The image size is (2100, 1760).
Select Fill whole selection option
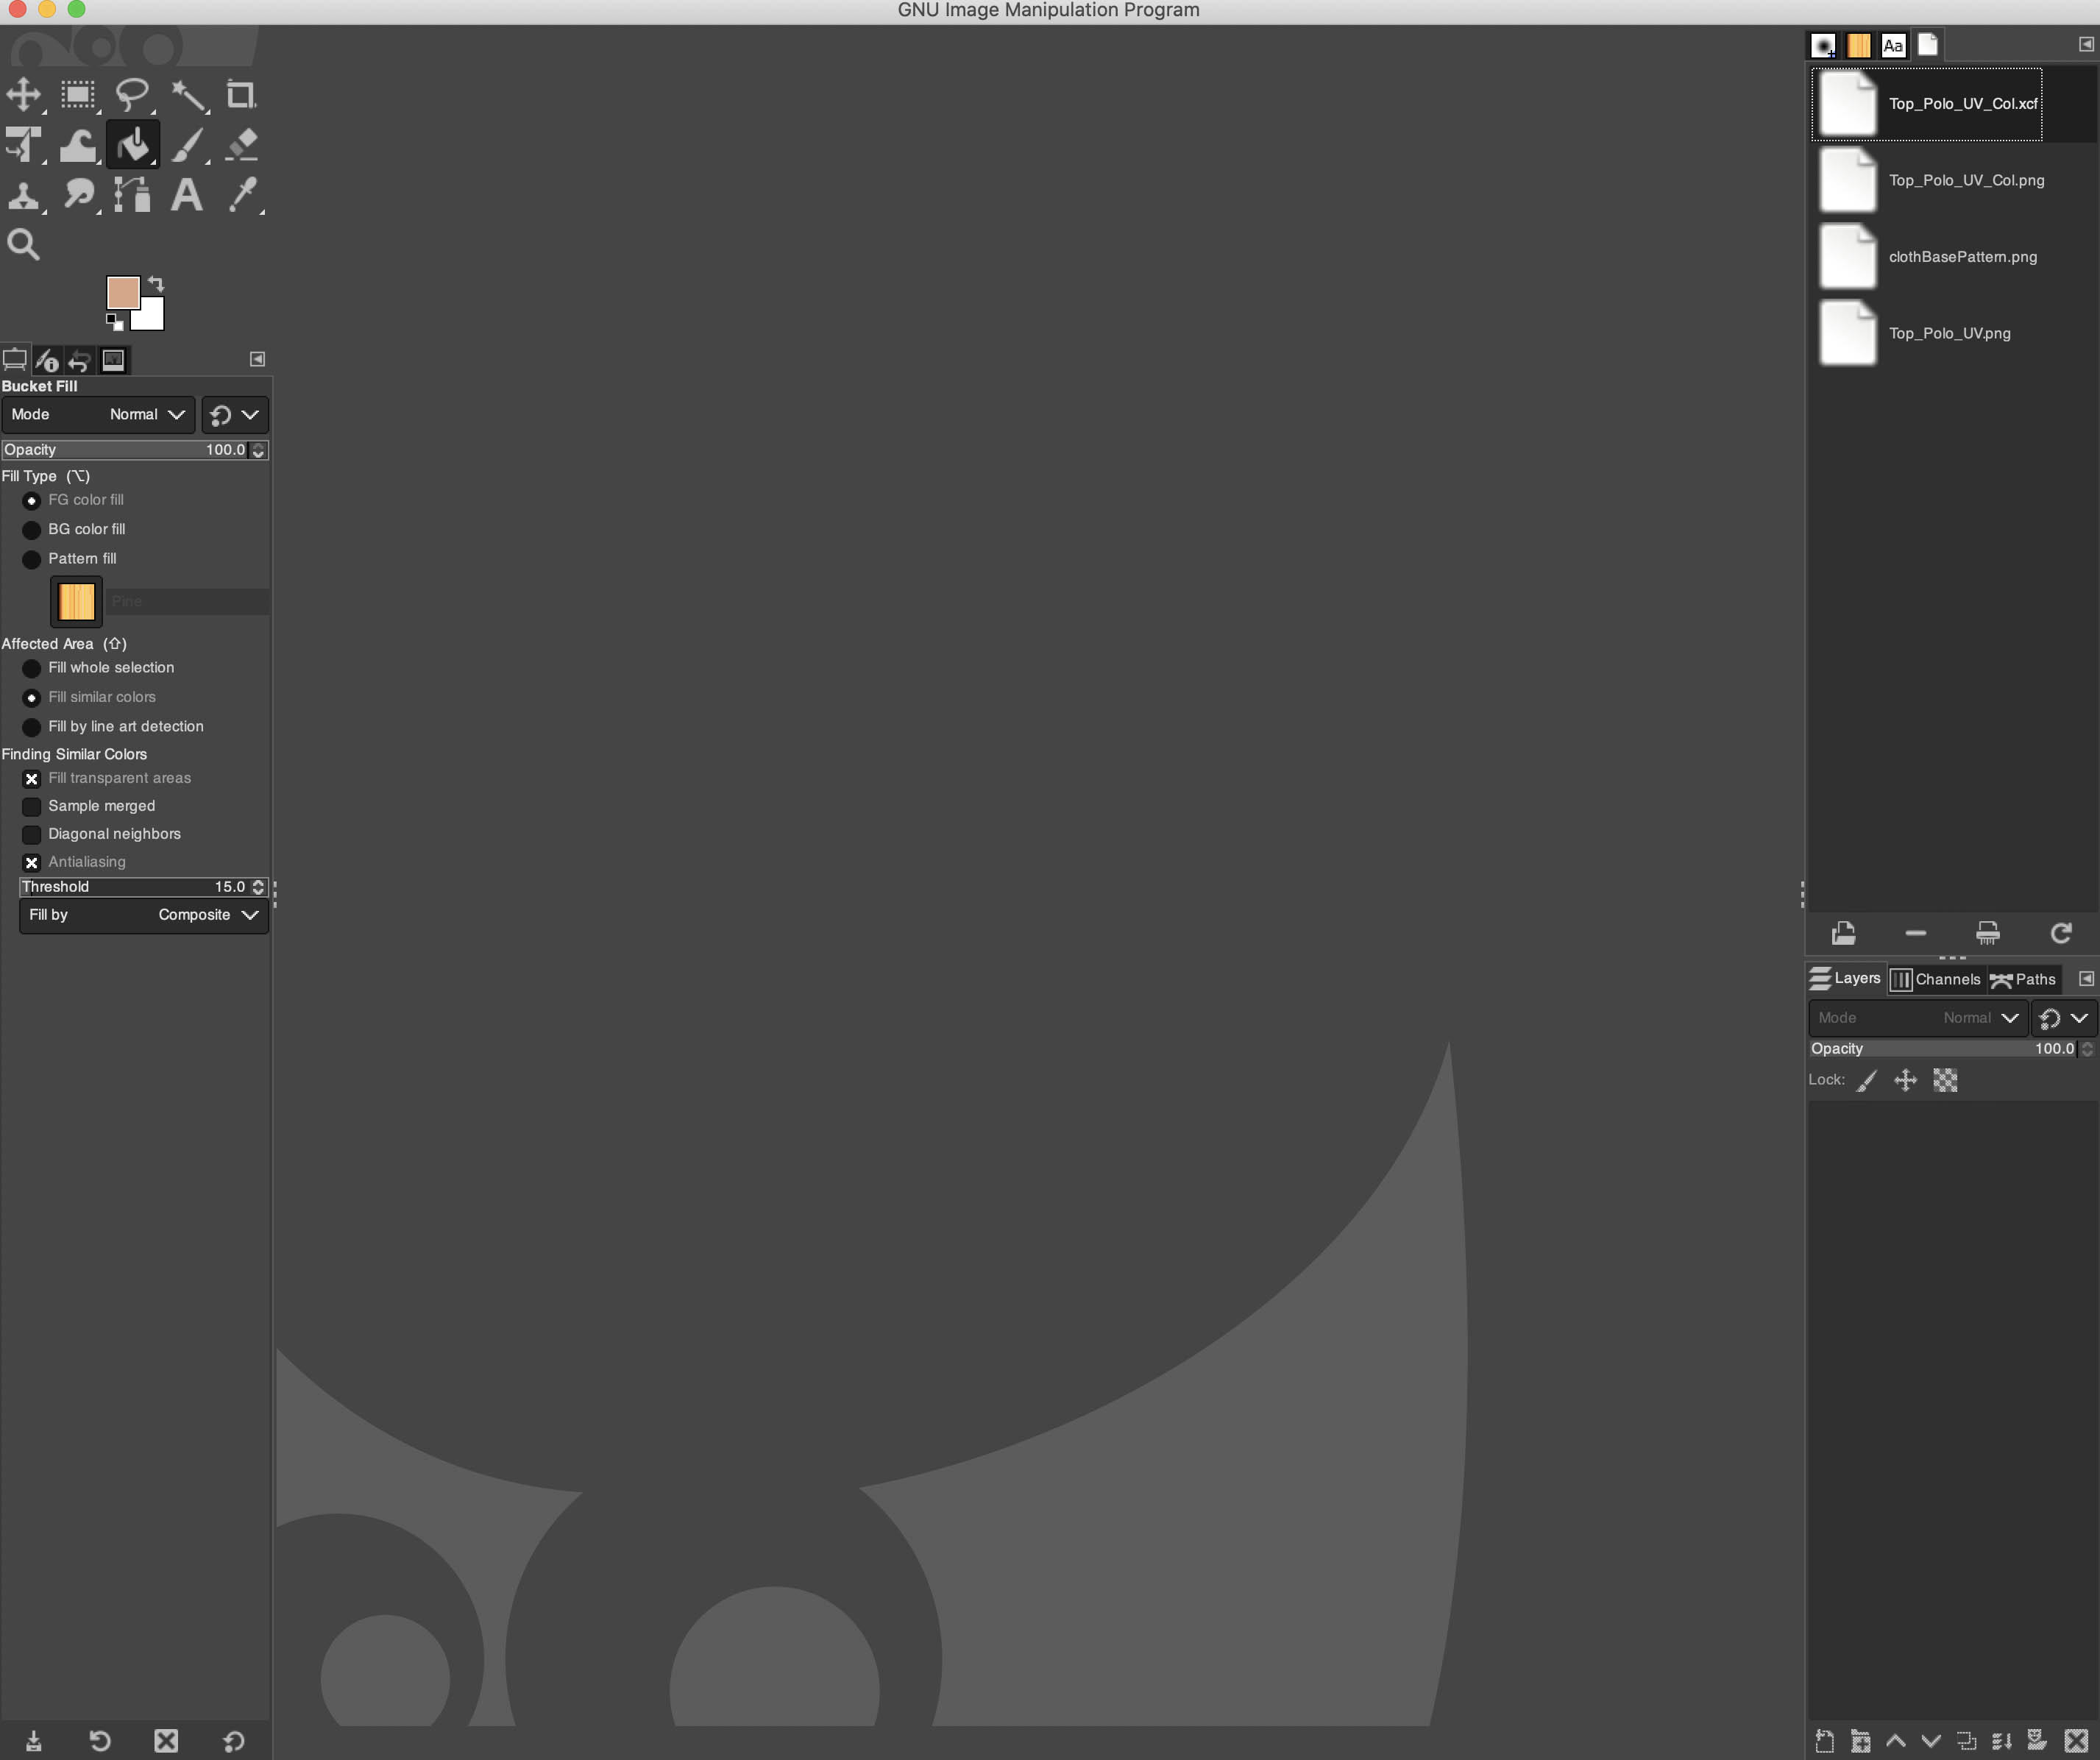click(32, 668)
